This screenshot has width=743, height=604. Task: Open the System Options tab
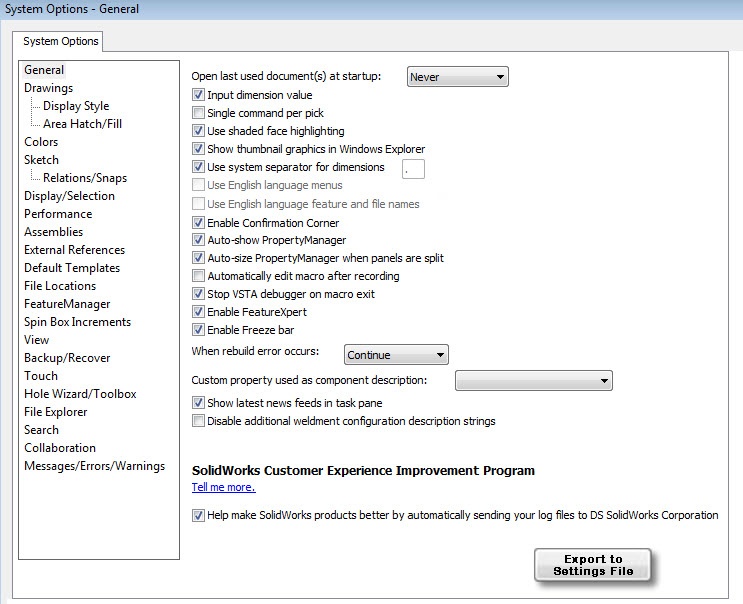(61, 41)
